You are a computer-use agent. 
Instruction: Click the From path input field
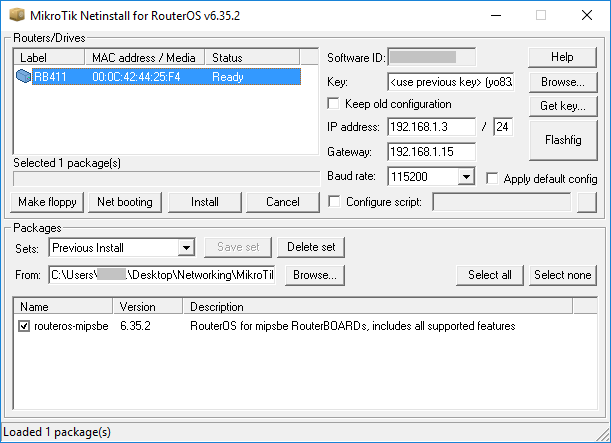162,275
